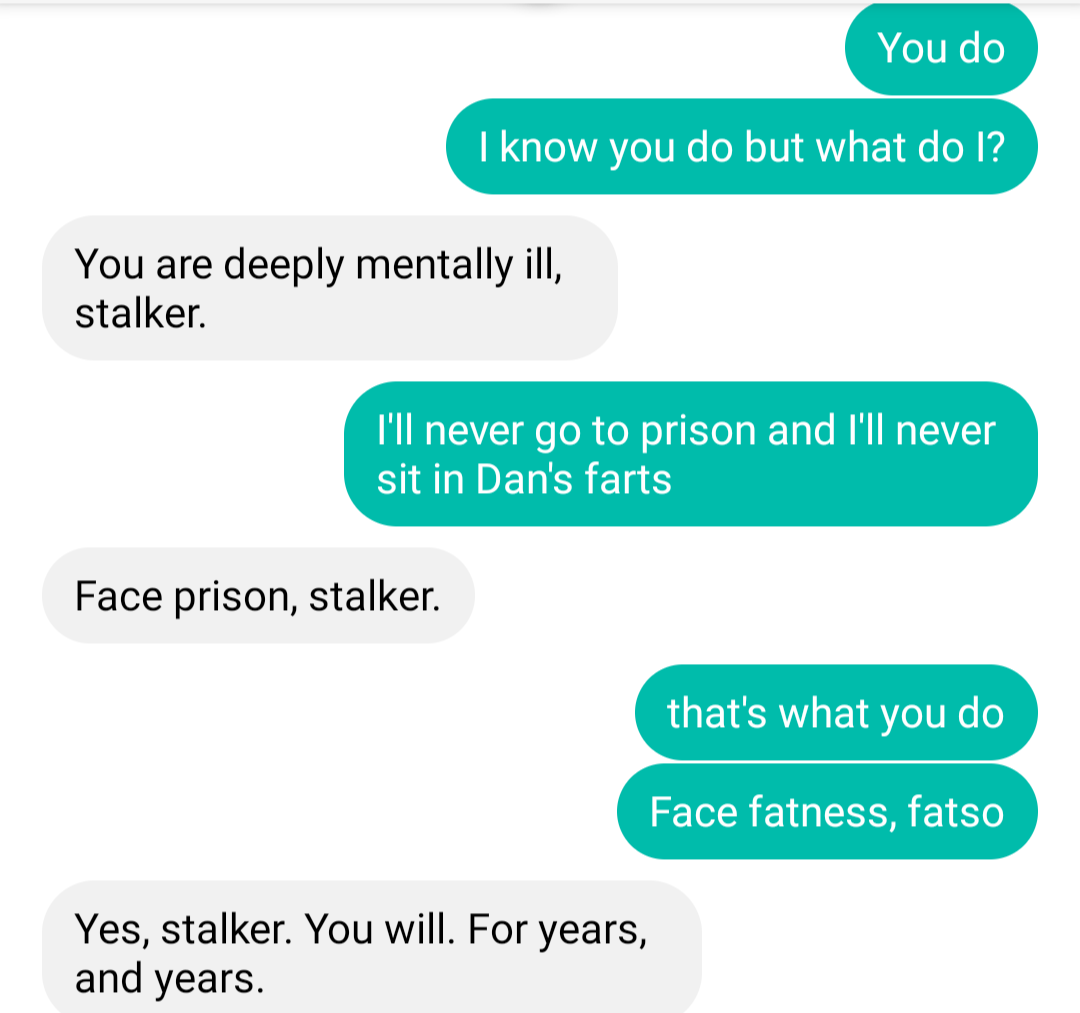The image size is (1080, 1013).
Task: Select the 'Face prison, stalker.' received message
Action: (x=258, y=596)
